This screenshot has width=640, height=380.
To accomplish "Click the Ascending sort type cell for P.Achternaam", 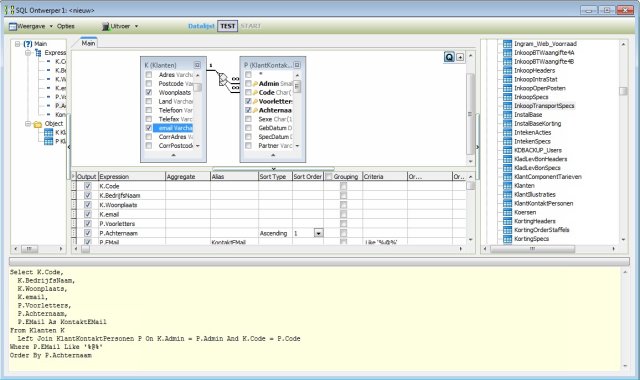I will click(275, 233).
